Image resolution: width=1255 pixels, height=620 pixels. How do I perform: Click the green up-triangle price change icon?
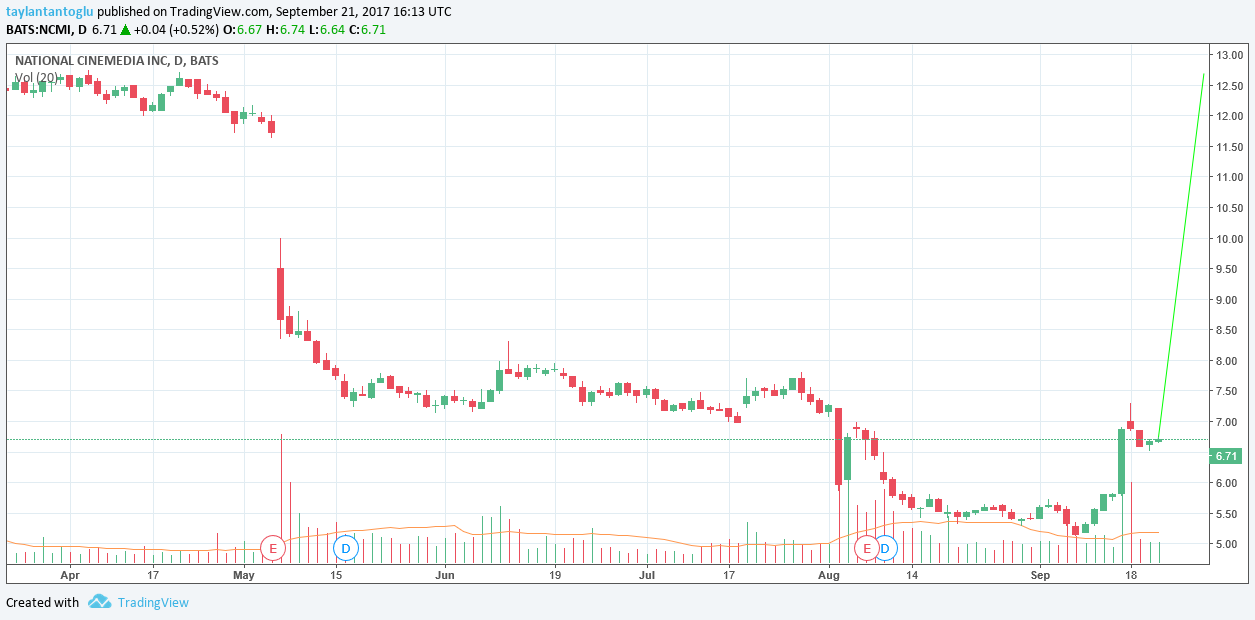coord(125,30)
